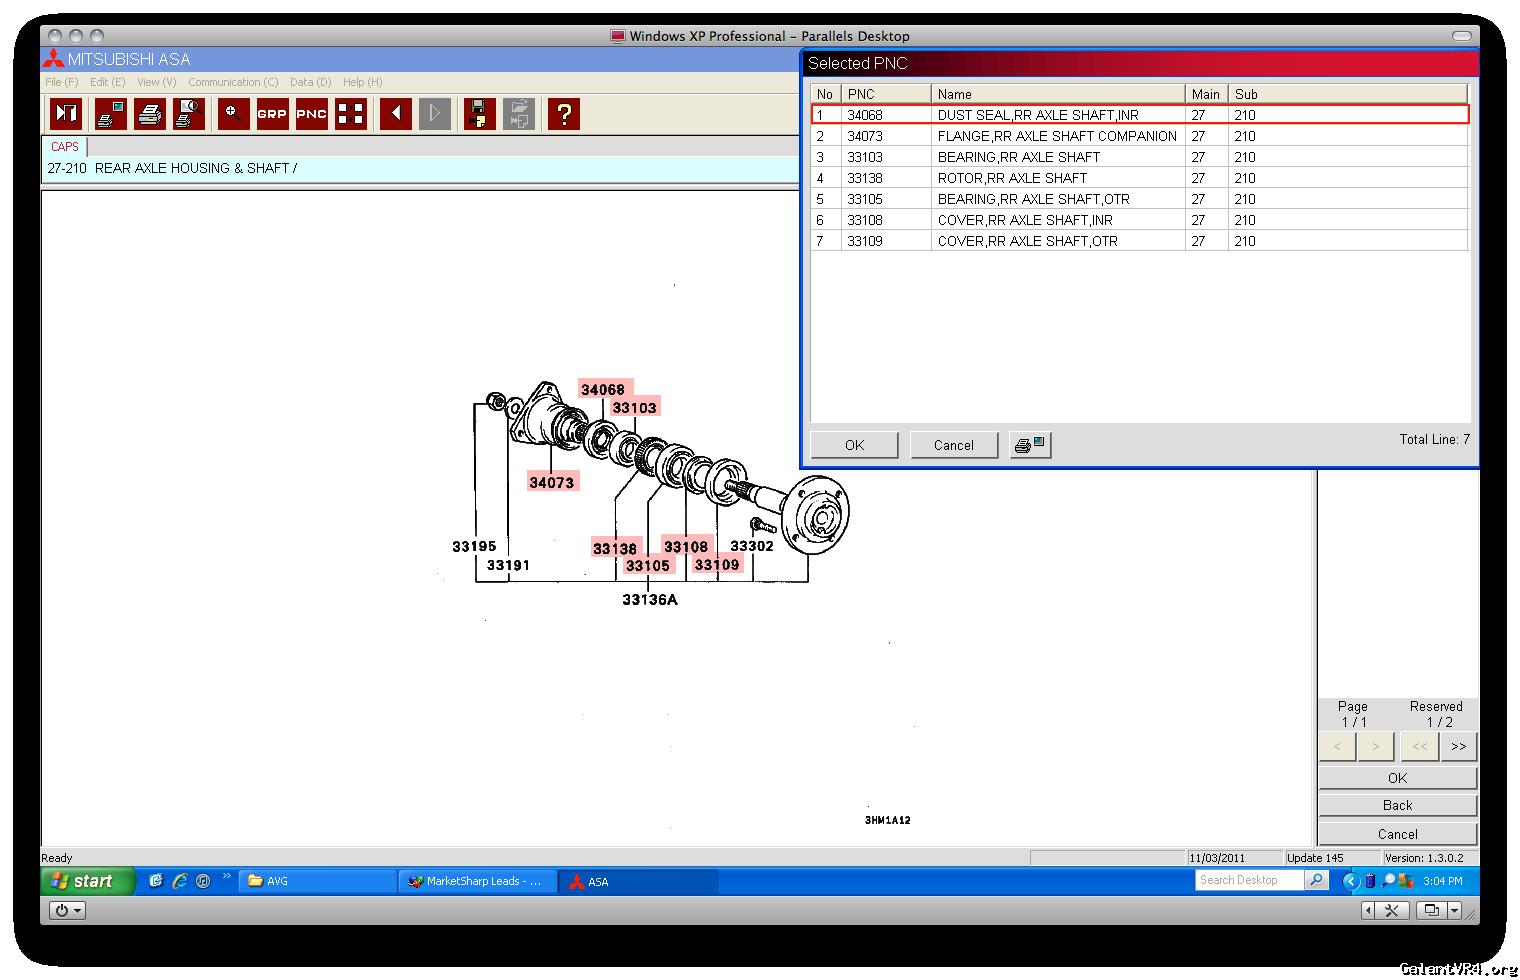Click the four-squares illustration list icon

(x=351, y=114)
